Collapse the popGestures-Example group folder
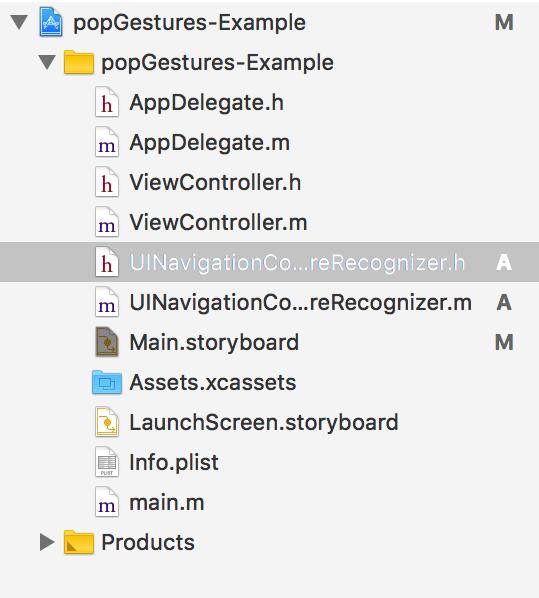Image resolution: width=539 pixels, height=598 pixels. [47, 62]
